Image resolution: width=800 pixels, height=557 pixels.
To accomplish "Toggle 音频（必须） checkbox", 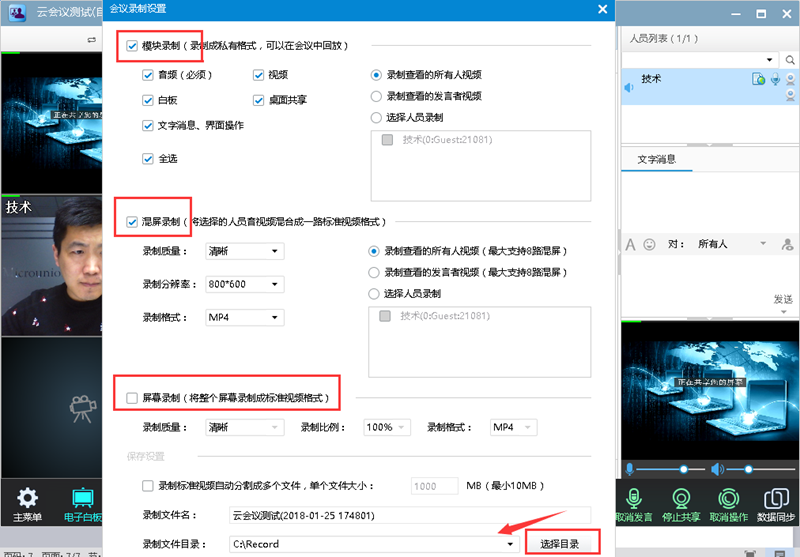I will pyautogui.click(x=148, y=75).
